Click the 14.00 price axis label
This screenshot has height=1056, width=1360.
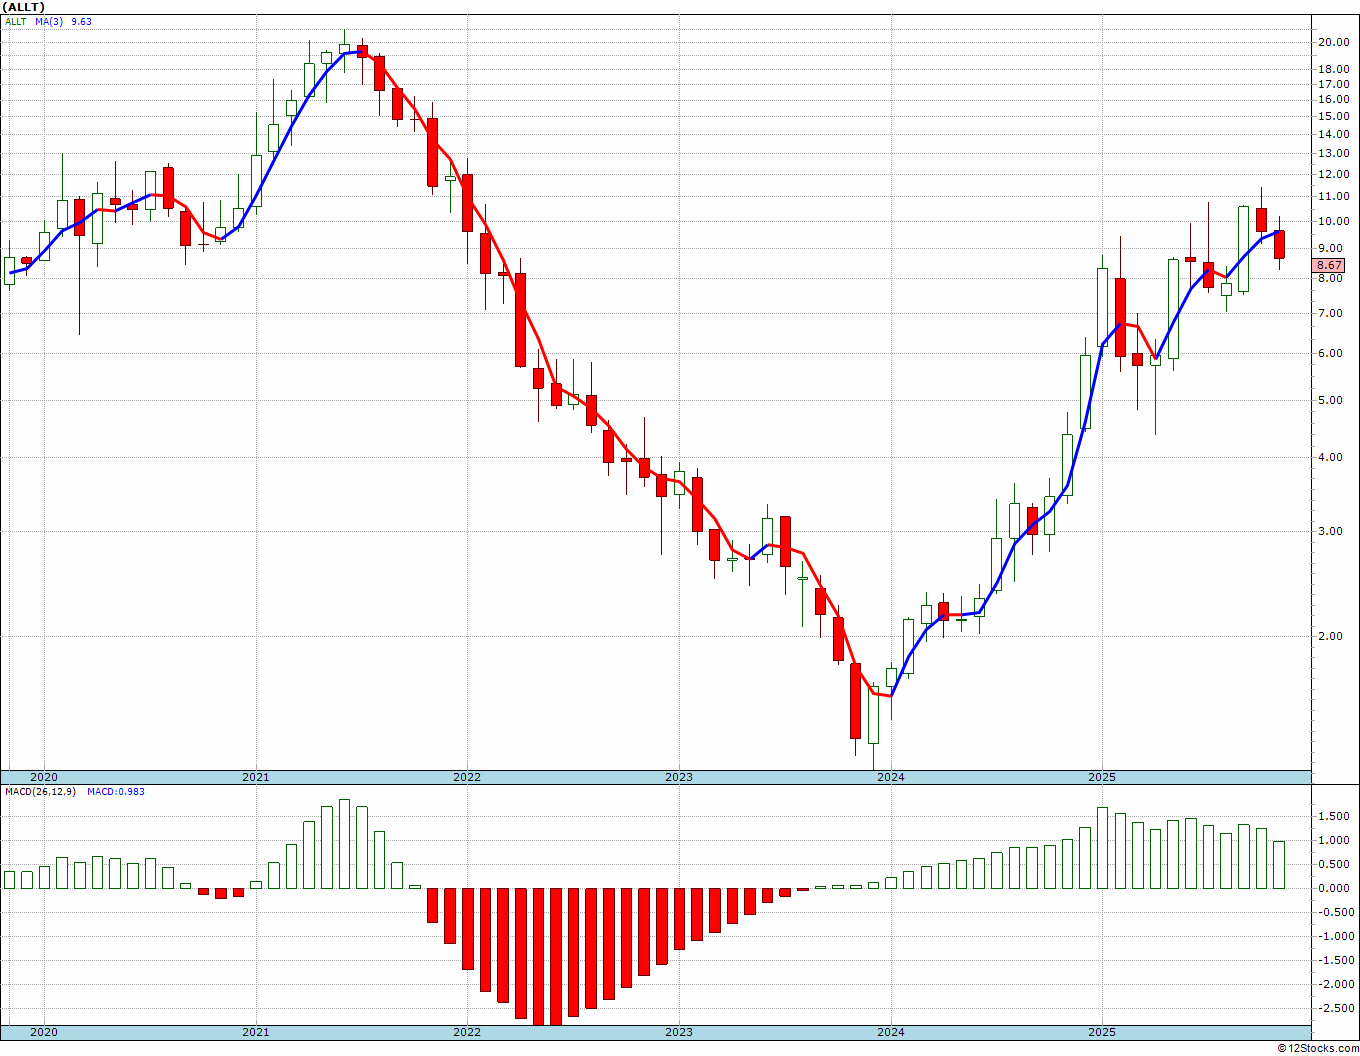coord(1333,134)
